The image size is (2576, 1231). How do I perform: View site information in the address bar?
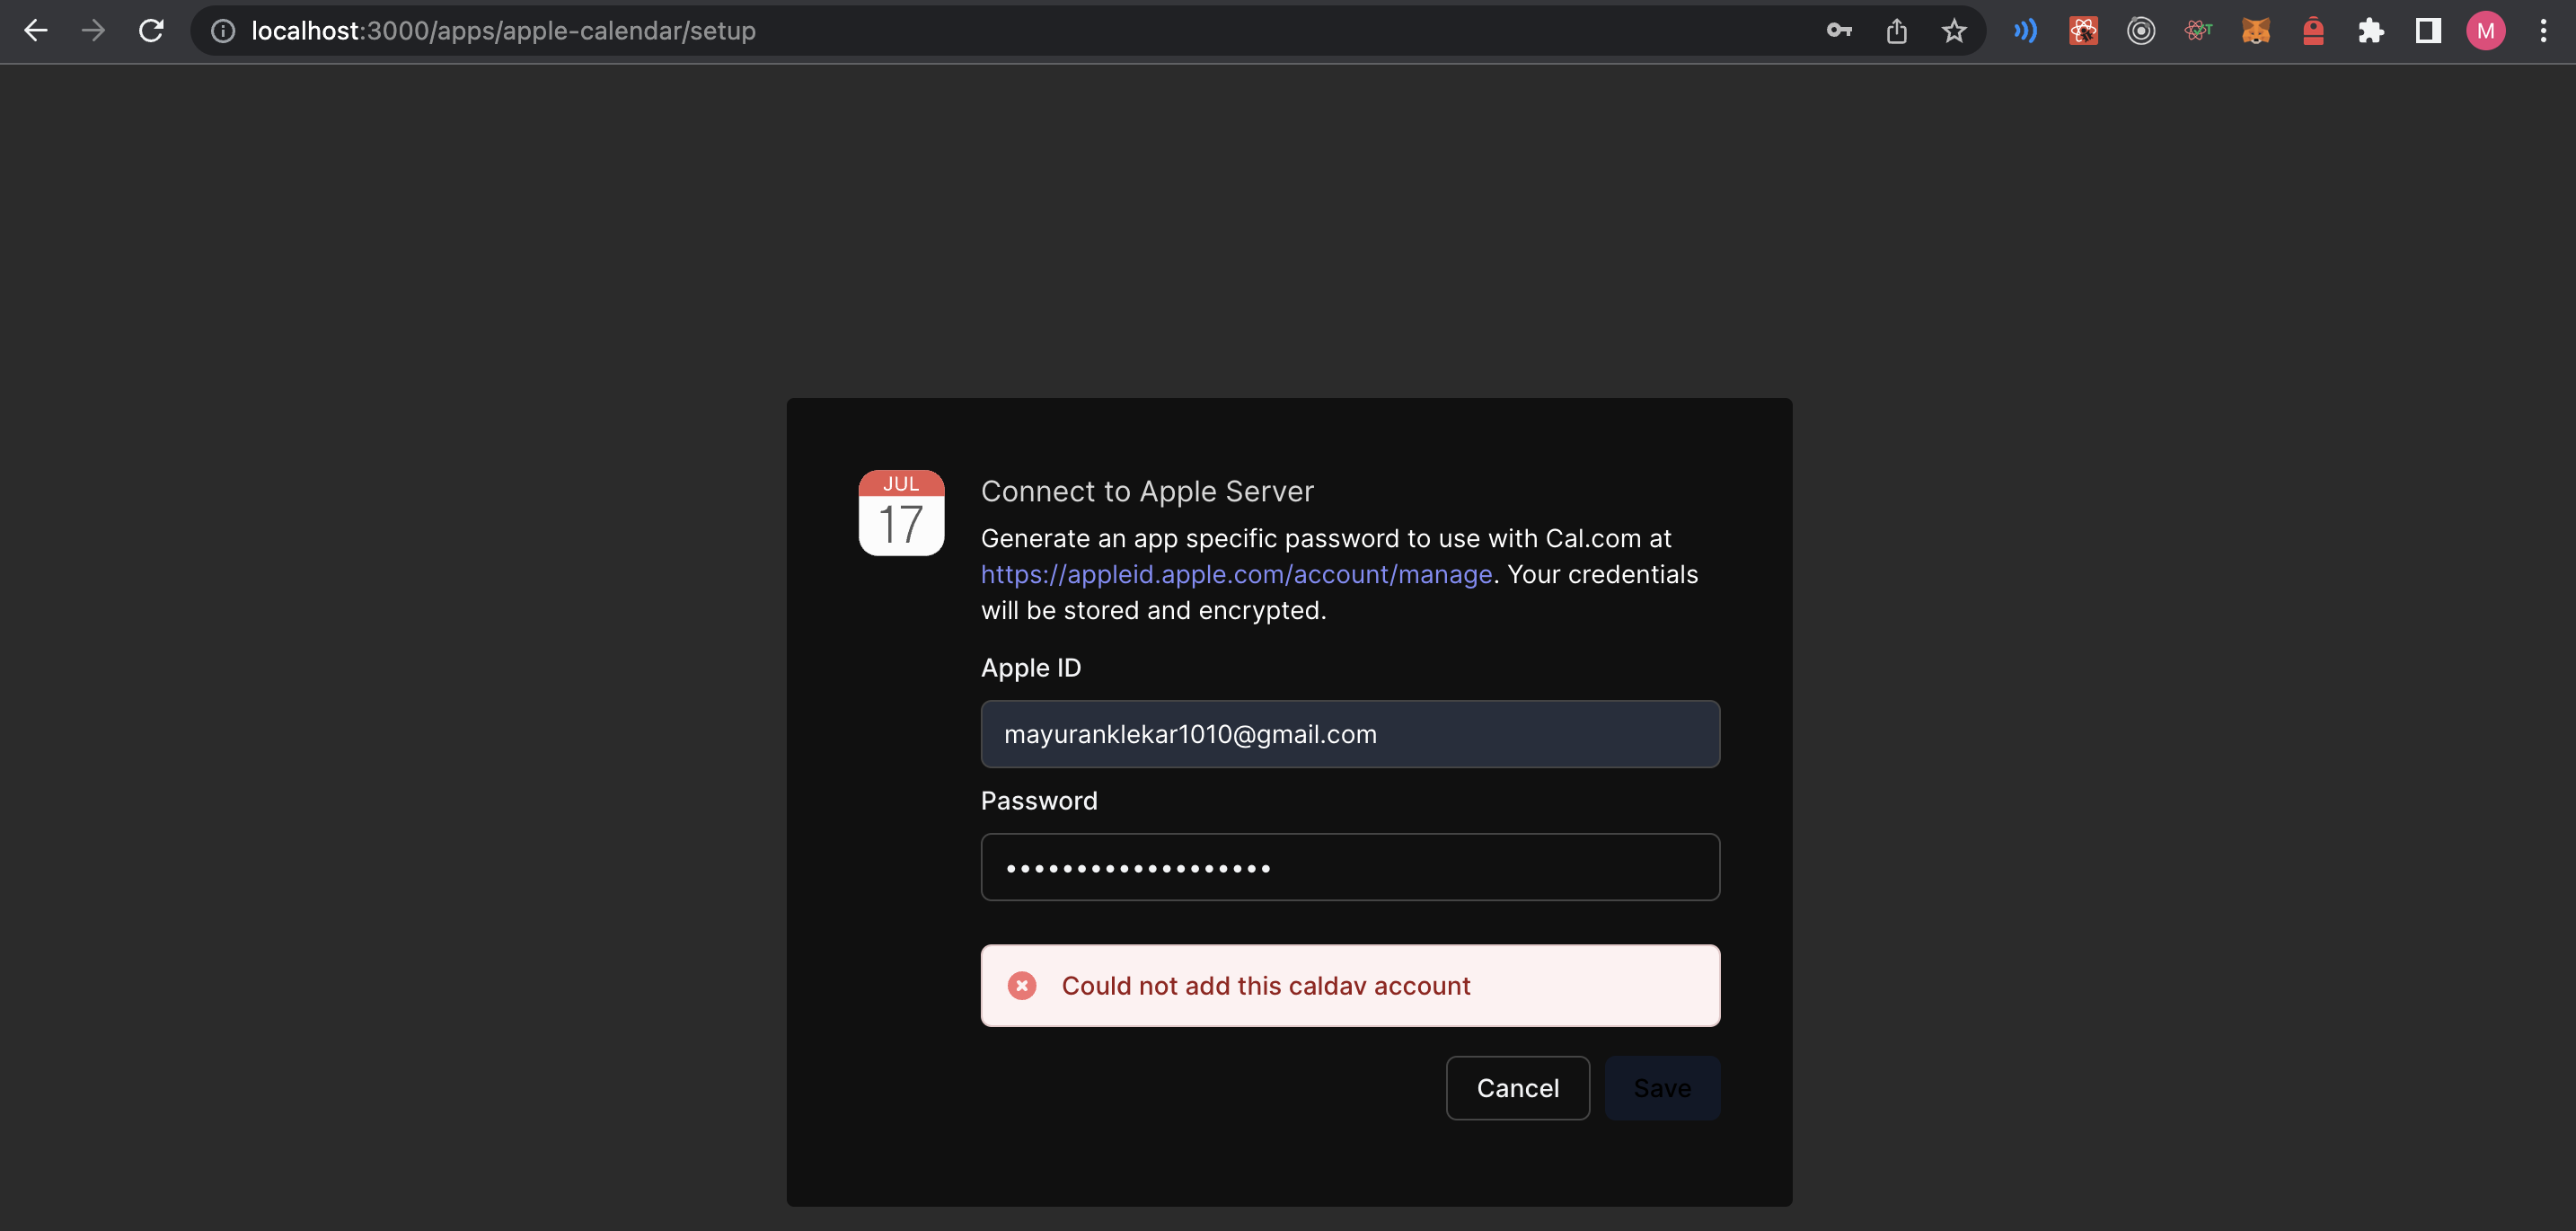pyautogui.click(x=223, y=31)
